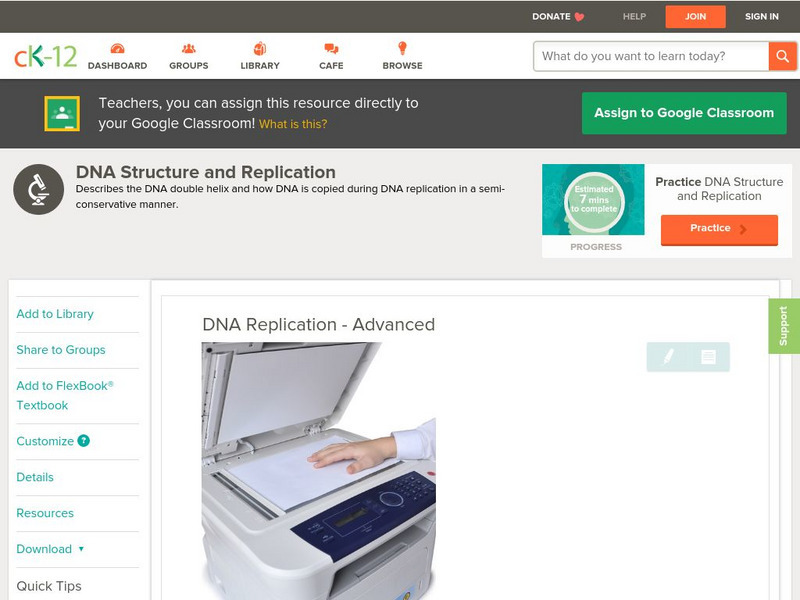Click Help in the top bar
This screenshot has width=800, height=600.
(634, 16)
